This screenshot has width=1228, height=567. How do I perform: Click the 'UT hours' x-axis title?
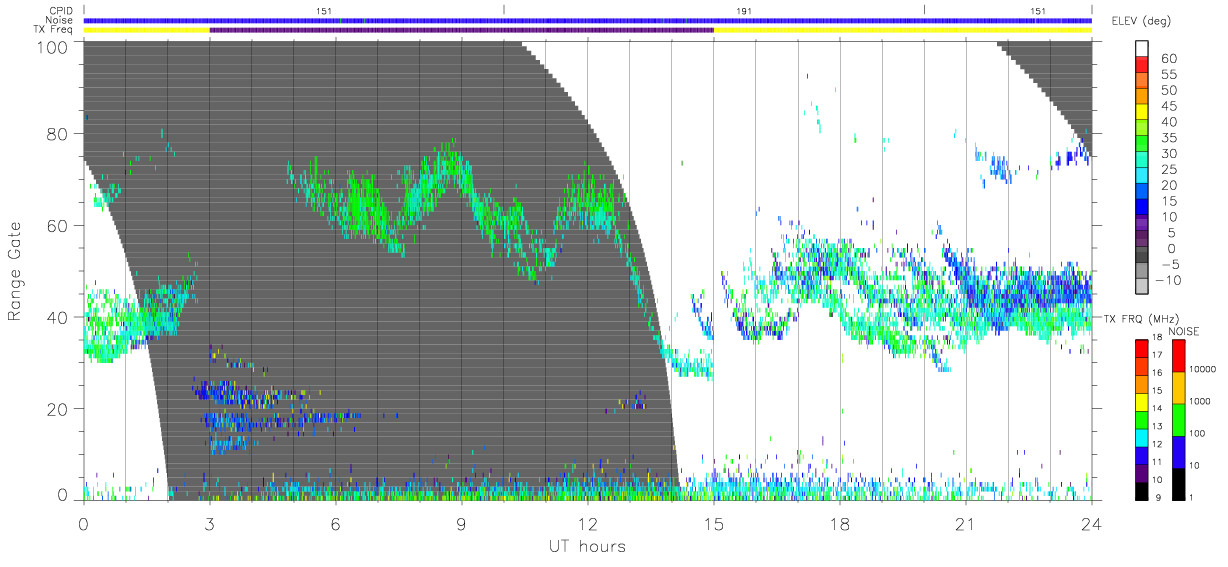pos(586,547)
